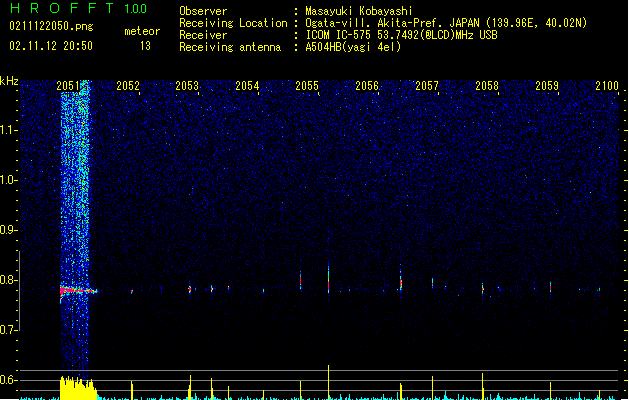Click the 2100 time axis label
The image size is (629, 400).
point(607,86)
